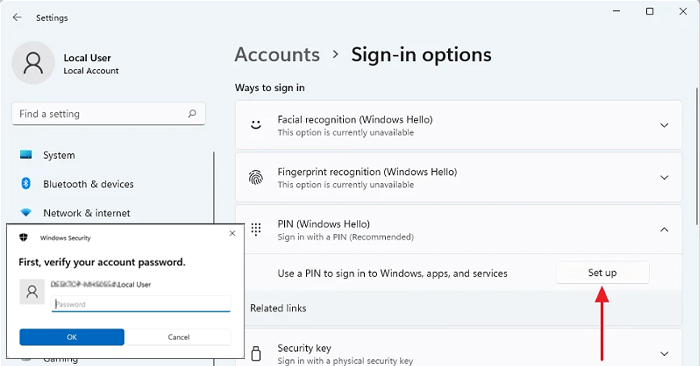Expand the Facial recognition (Windows Hello) chevron

point(664,125)
